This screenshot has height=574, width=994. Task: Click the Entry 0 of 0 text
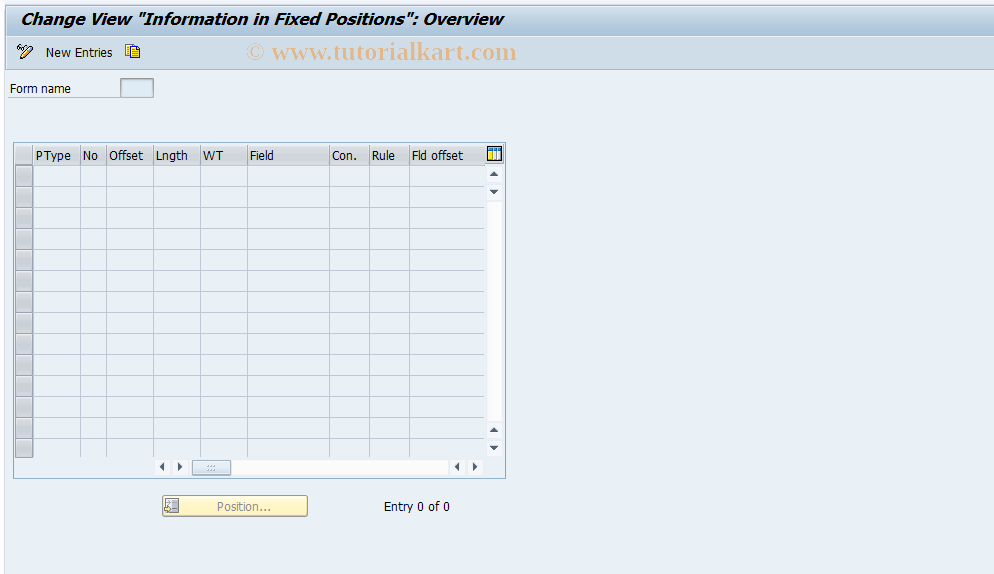[416, 506]
